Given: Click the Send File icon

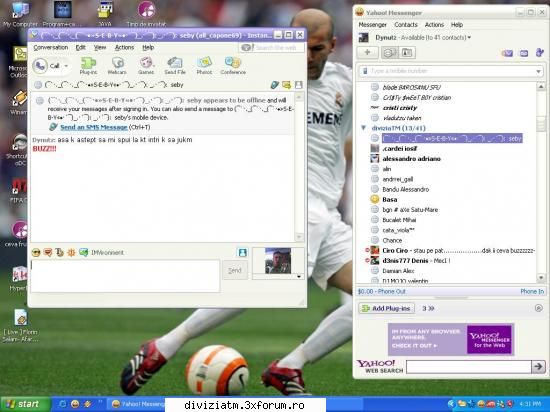Looking at the screenshot, I should coord(175,66).
